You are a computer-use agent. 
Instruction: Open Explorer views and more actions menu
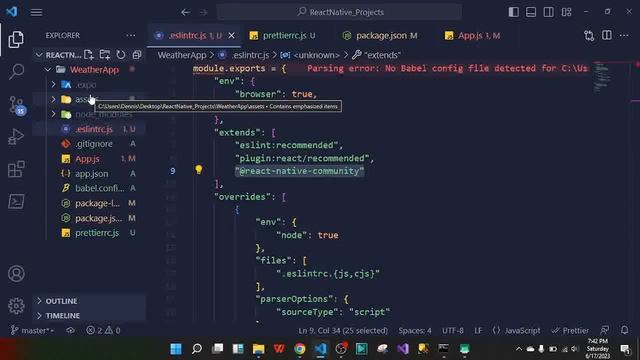pyautogui.click(x=131, y=36)
